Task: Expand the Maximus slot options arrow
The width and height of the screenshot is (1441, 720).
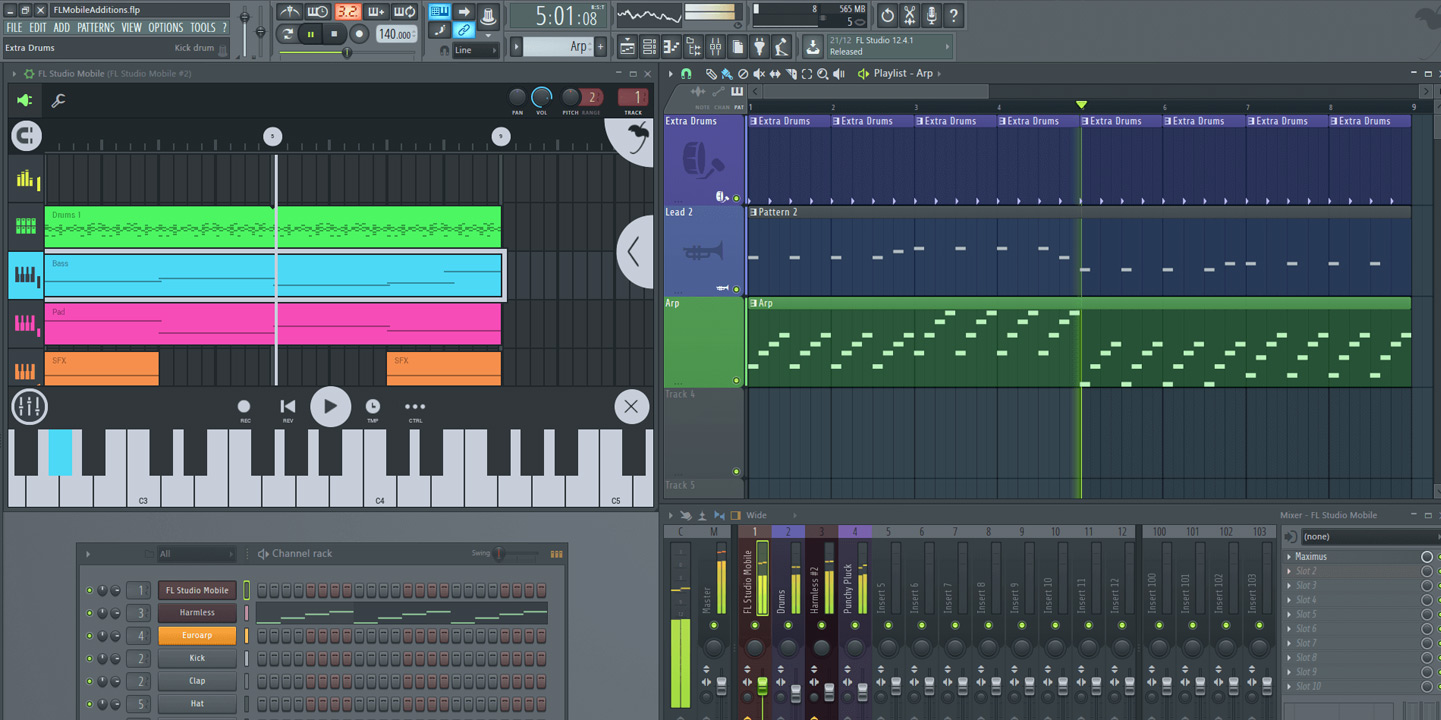Action: coord(1289,556)
